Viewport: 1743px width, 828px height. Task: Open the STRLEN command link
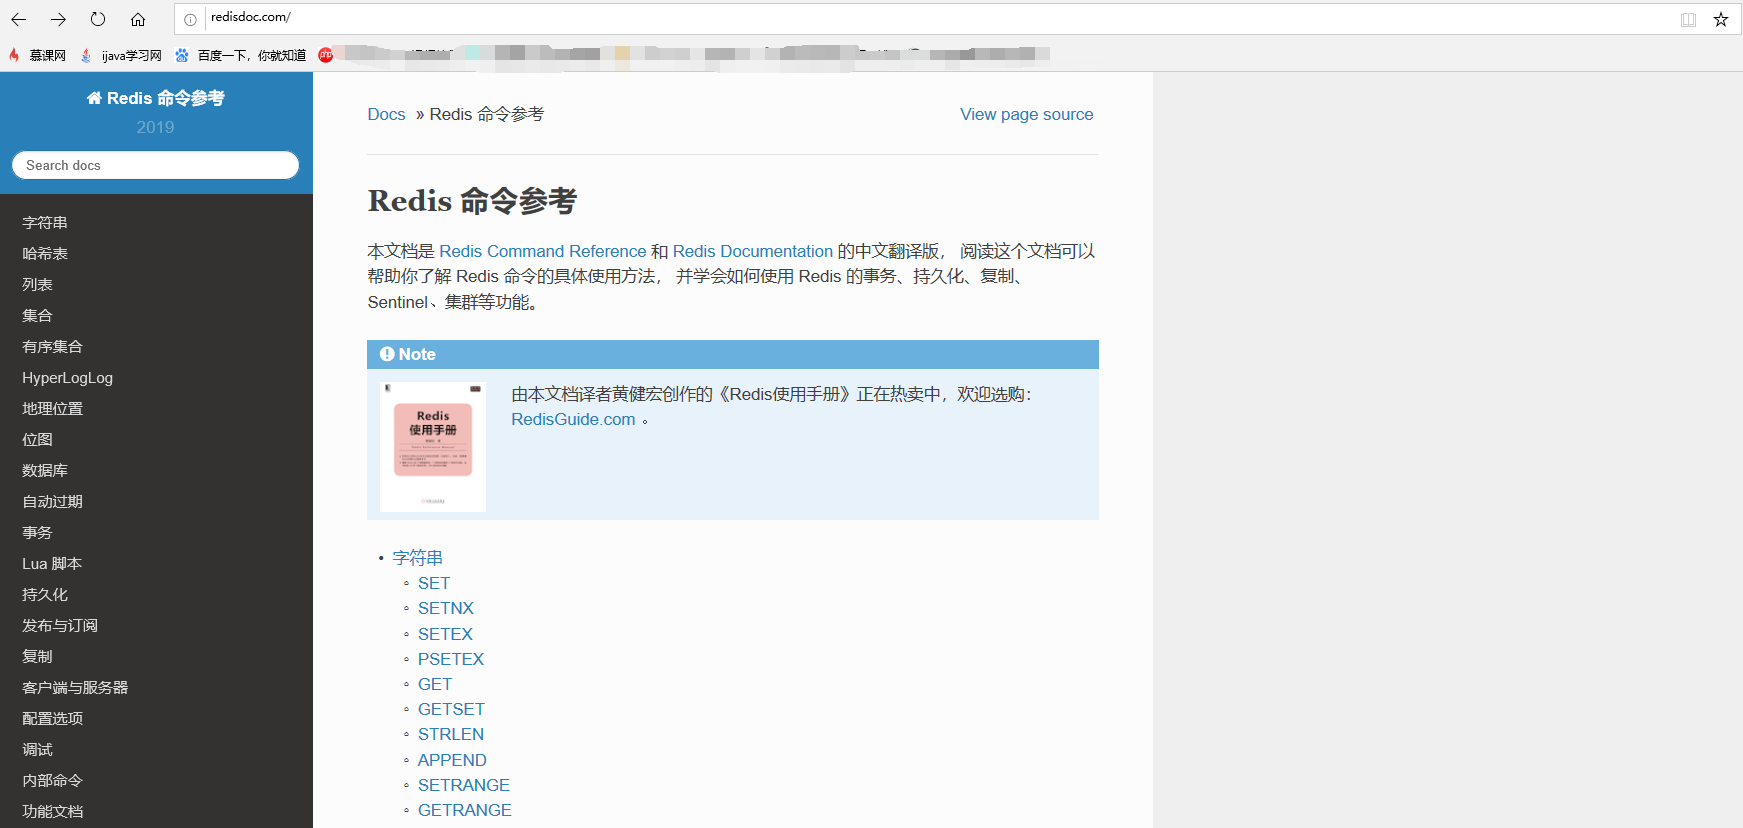click(451, 734)
